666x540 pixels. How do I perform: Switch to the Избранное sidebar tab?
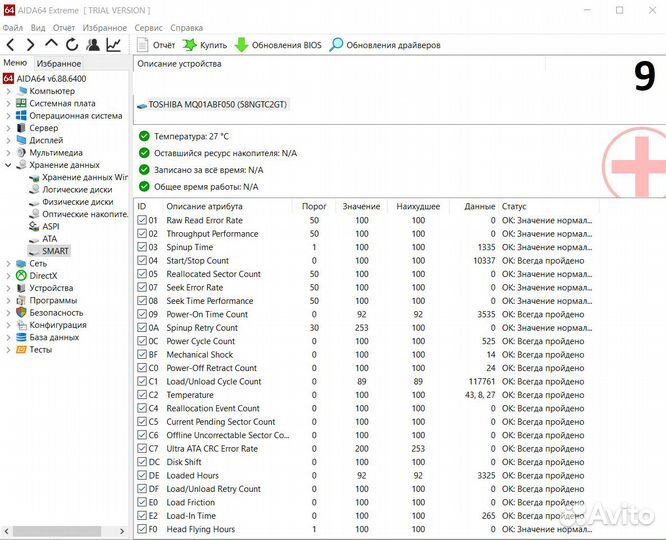coord(59,64)
